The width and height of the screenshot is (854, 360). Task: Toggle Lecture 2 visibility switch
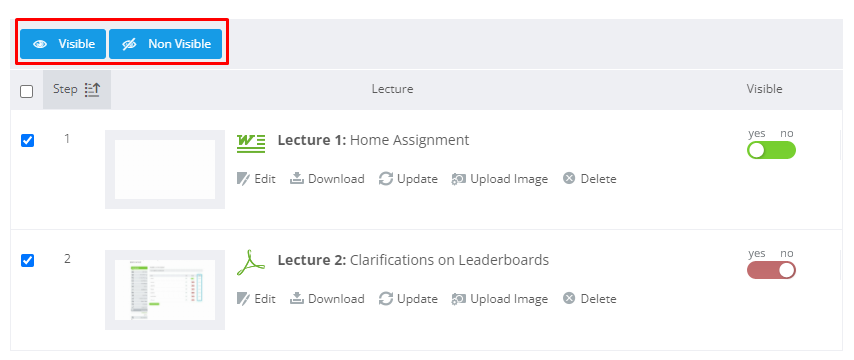tap(771, 270)
